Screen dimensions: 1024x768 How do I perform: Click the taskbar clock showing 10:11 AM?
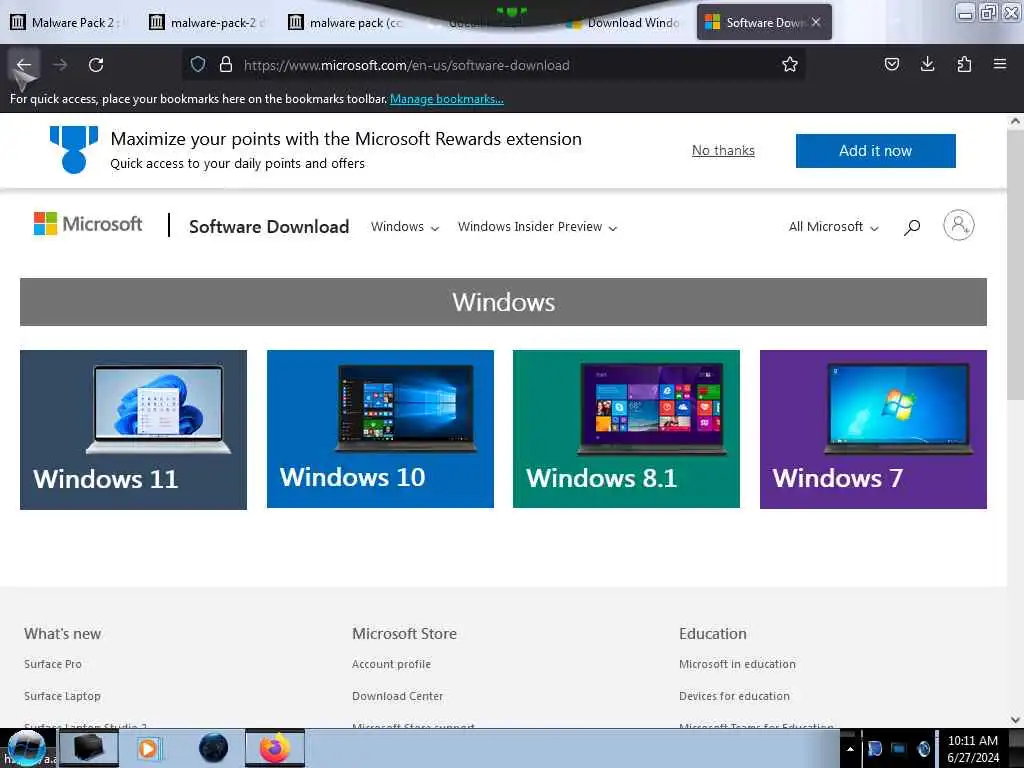coord(973,748)
